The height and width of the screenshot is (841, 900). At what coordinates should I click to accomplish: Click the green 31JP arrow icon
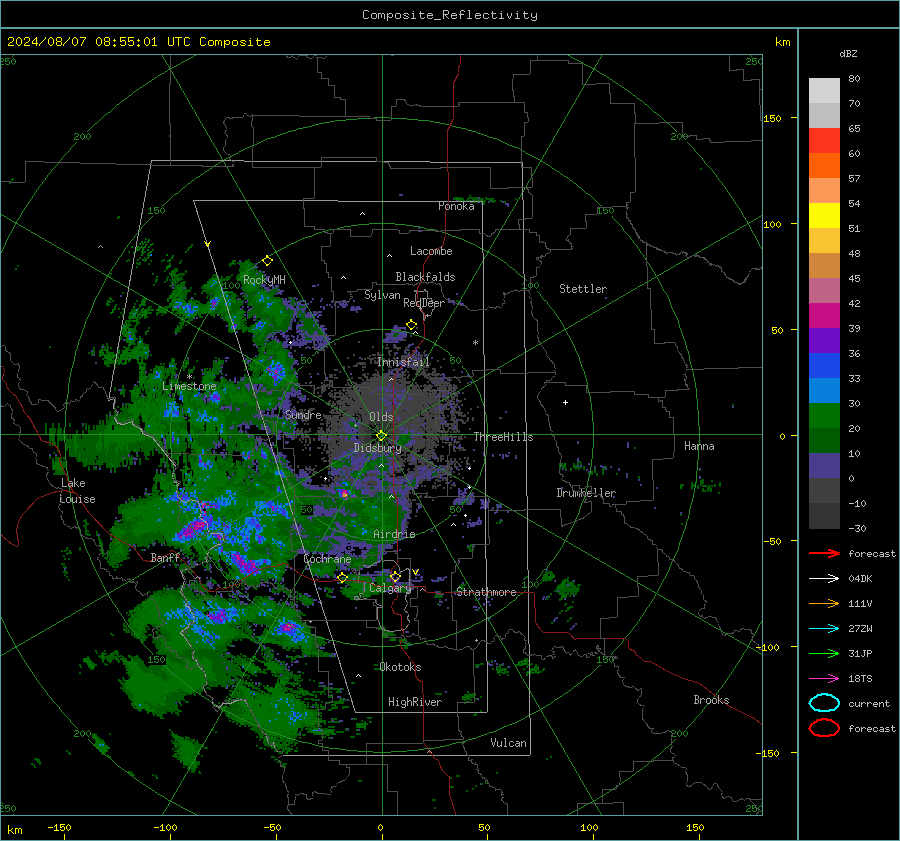(824, 653)
